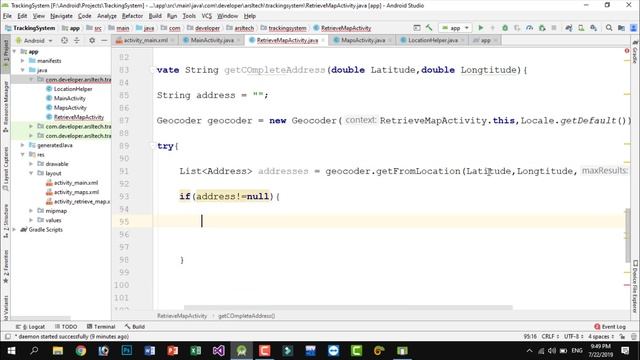The height and width of the screenshot is (360, 640).
Task: Open the Build menu
Action: [x=155, y=16]
